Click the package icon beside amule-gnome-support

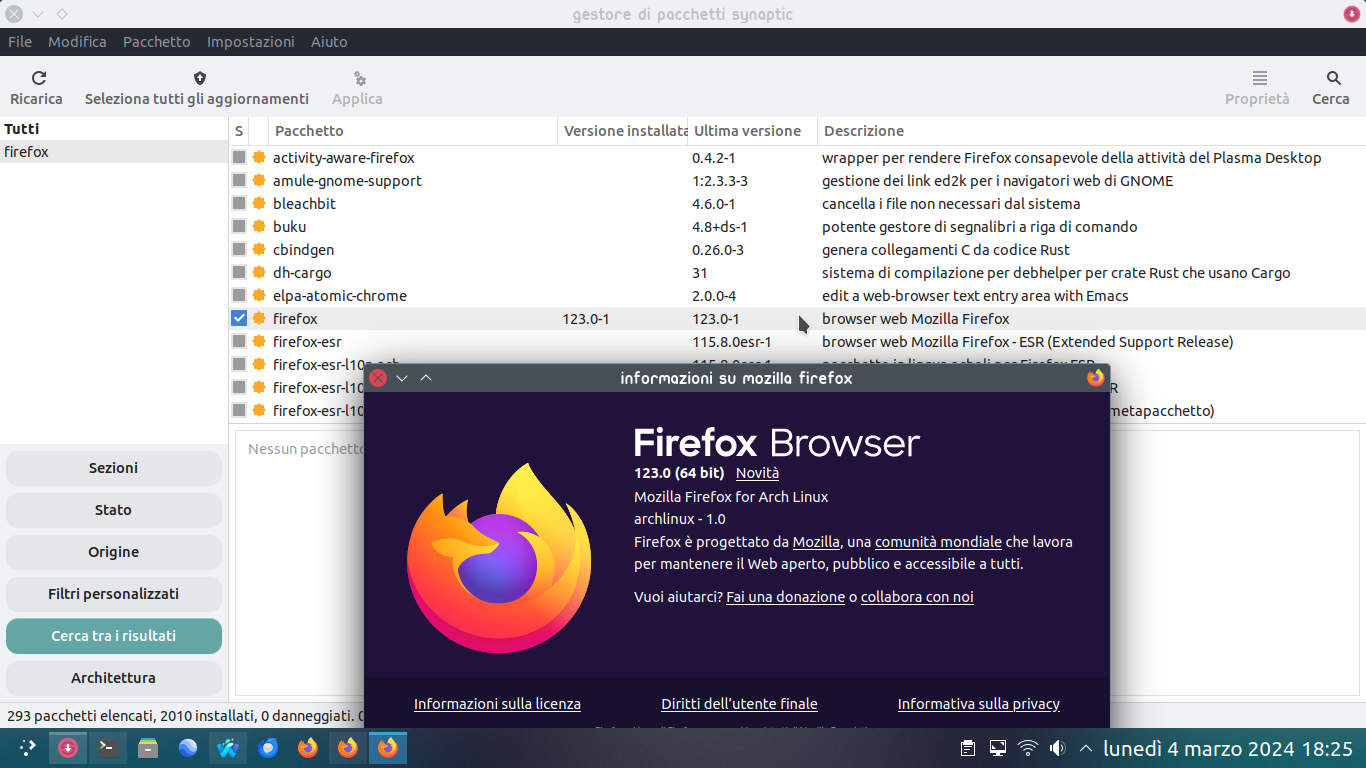click(259, 181)
